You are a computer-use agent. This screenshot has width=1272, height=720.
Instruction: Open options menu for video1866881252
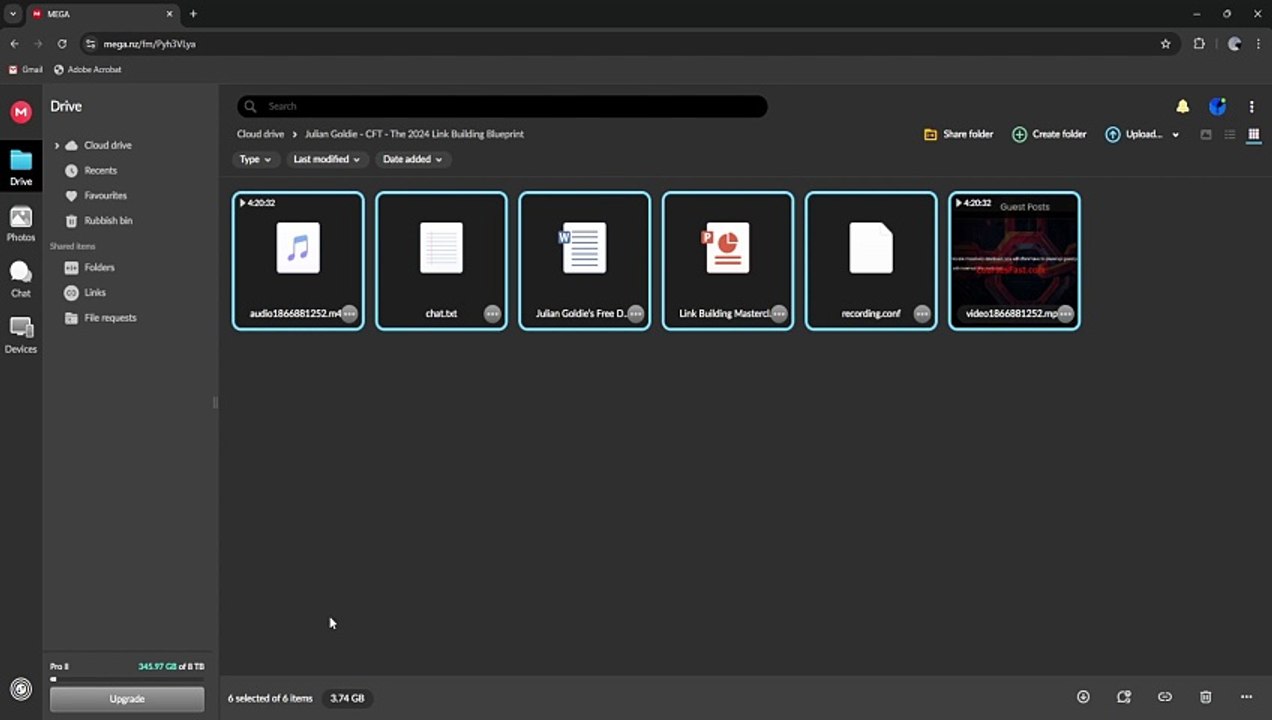click(x=1066, y=314)
